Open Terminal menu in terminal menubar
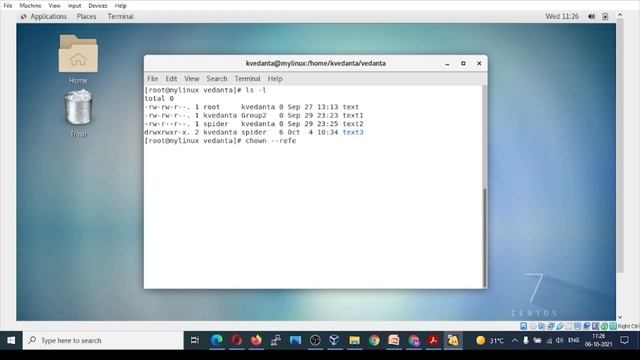Screen dimensions: 640x360 tap(247, 79)
